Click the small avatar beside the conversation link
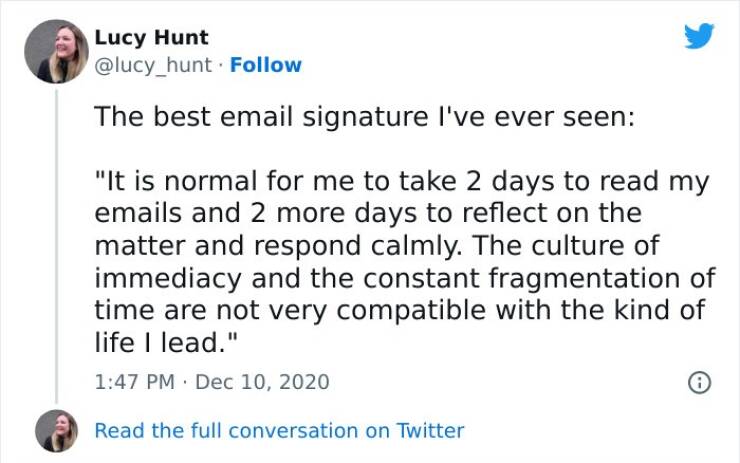Viewport: 740px width, 463px height. point(56,431)
